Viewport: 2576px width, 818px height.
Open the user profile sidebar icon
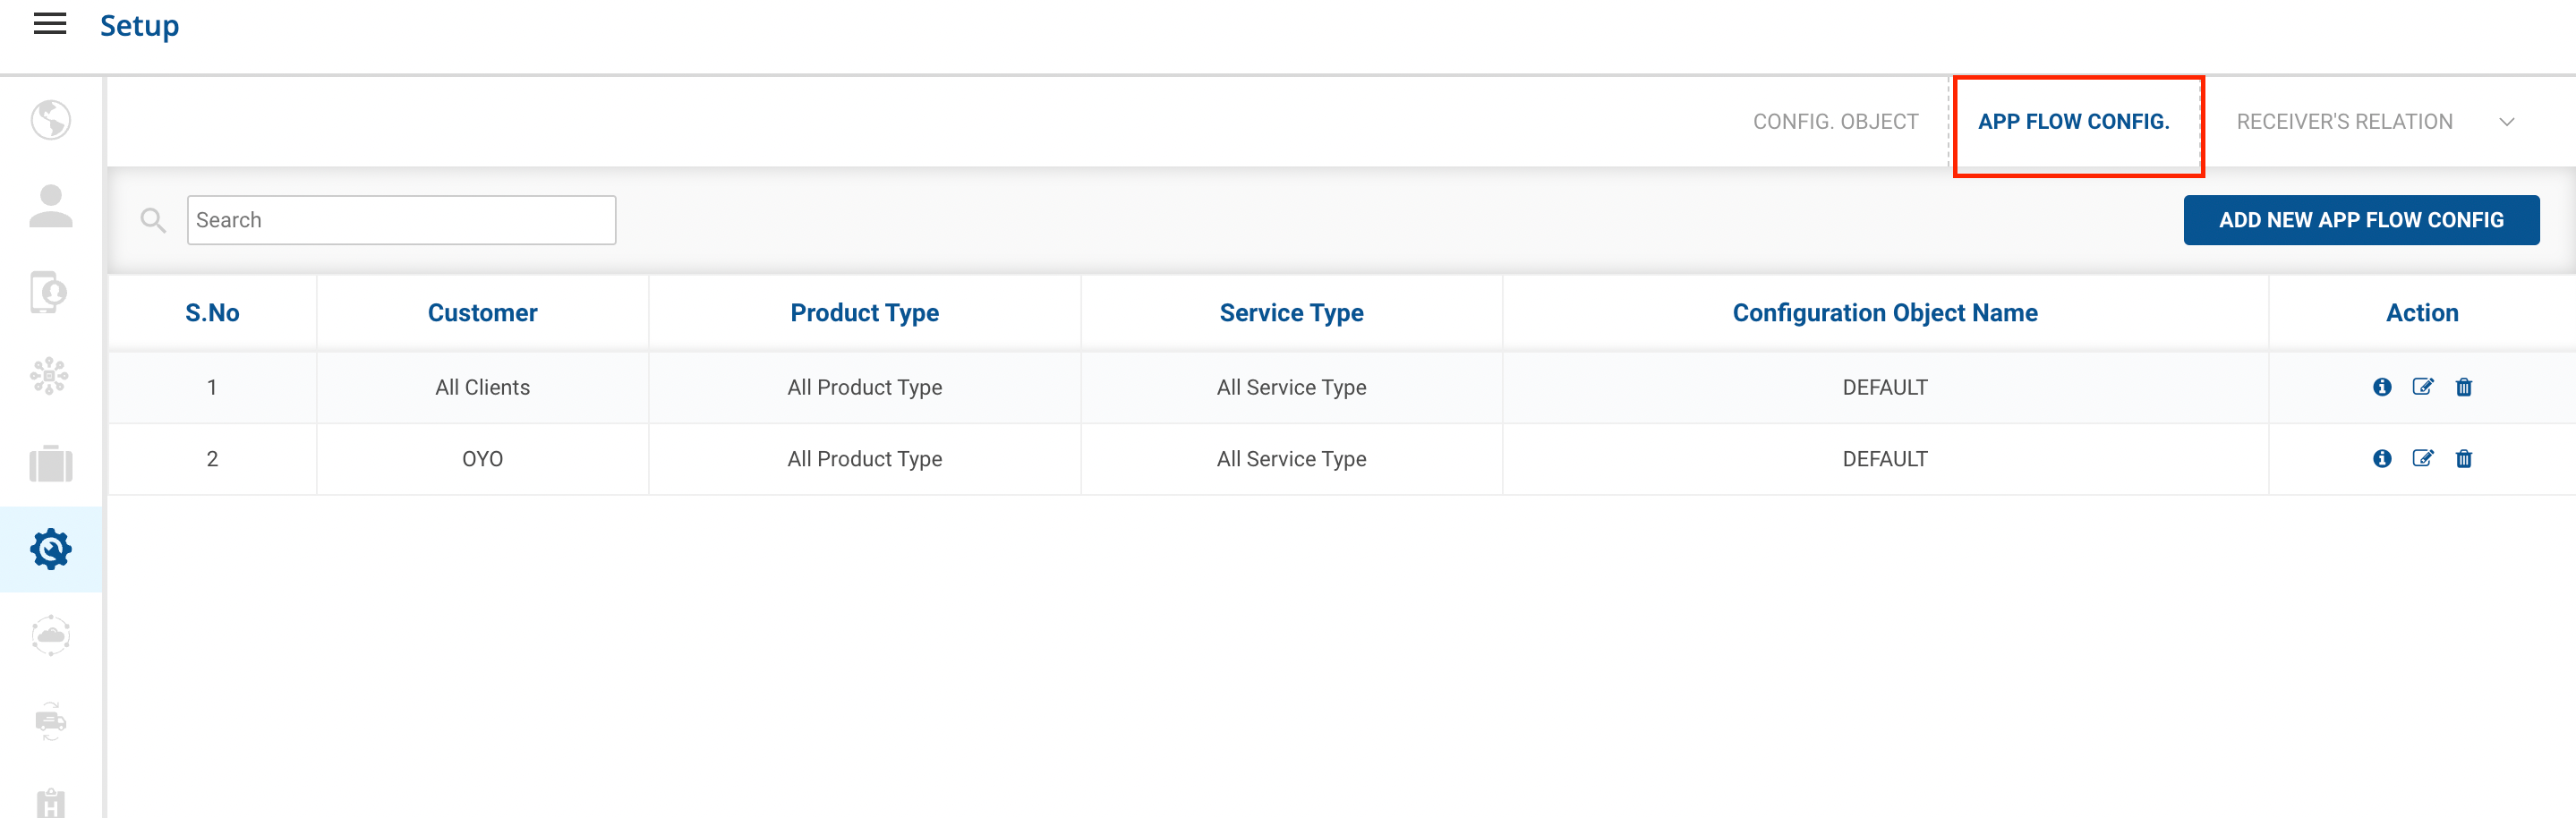coord(50,206)
